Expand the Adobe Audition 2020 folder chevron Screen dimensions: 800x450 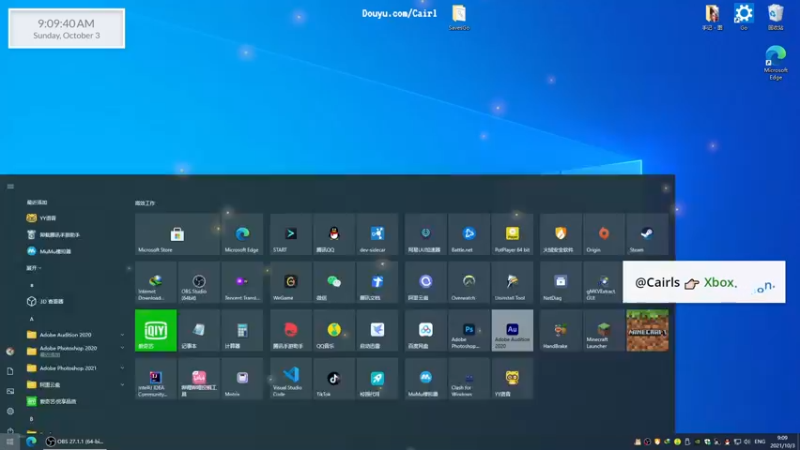(x=122, y=335)
